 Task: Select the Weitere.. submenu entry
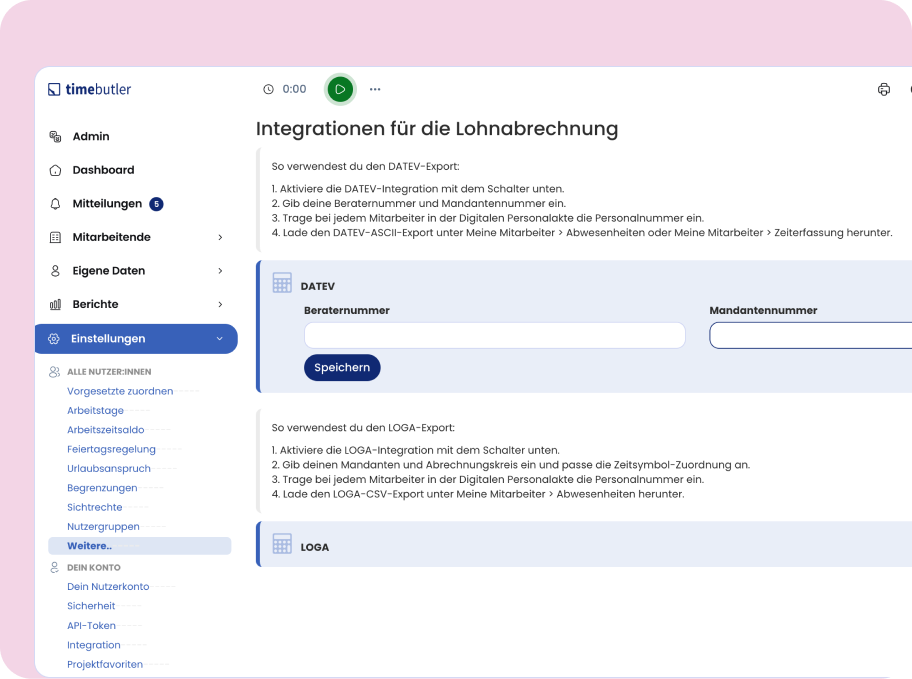point(140,546)
